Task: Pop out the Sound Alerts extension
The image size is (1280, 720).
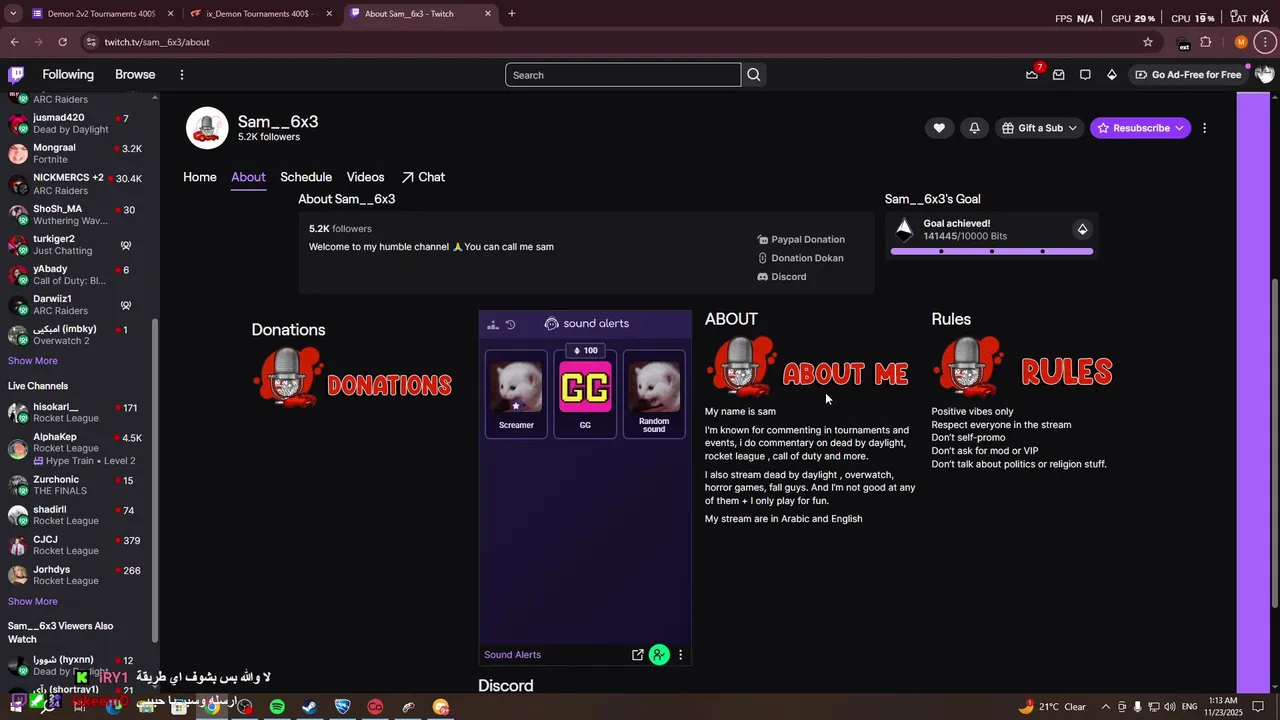Action: point(637,655)
